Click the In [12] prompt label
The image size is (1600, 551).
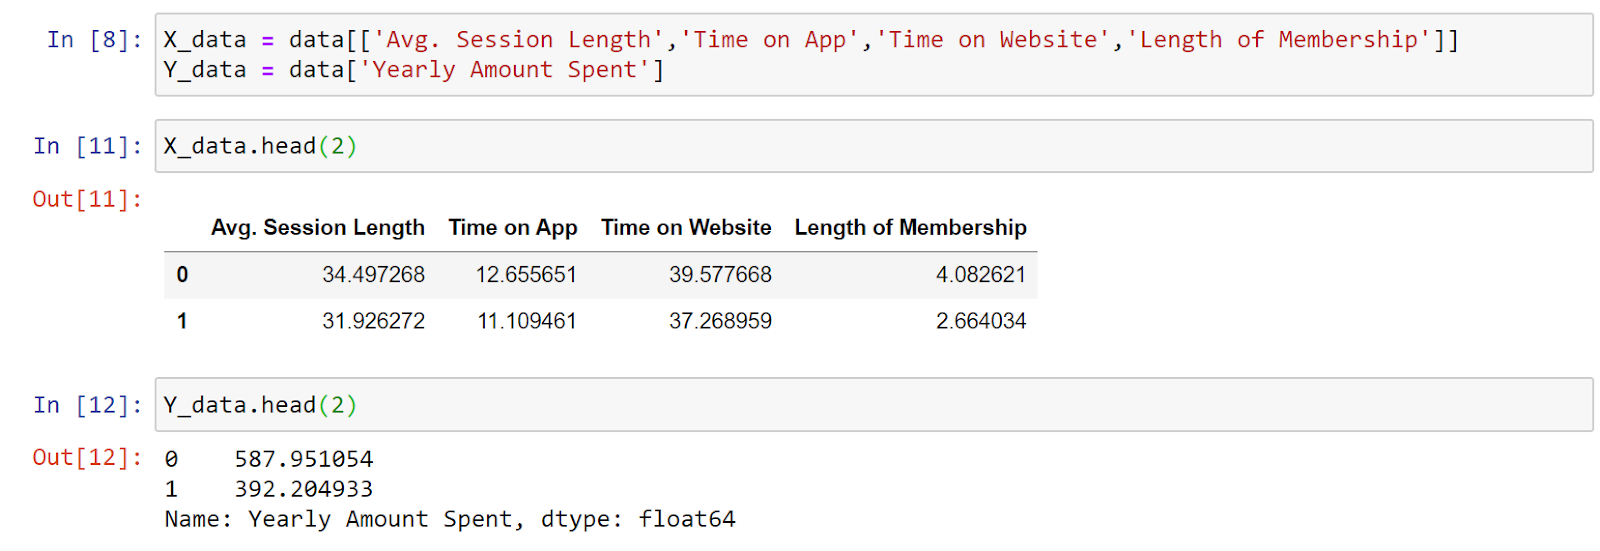point(88,405)
